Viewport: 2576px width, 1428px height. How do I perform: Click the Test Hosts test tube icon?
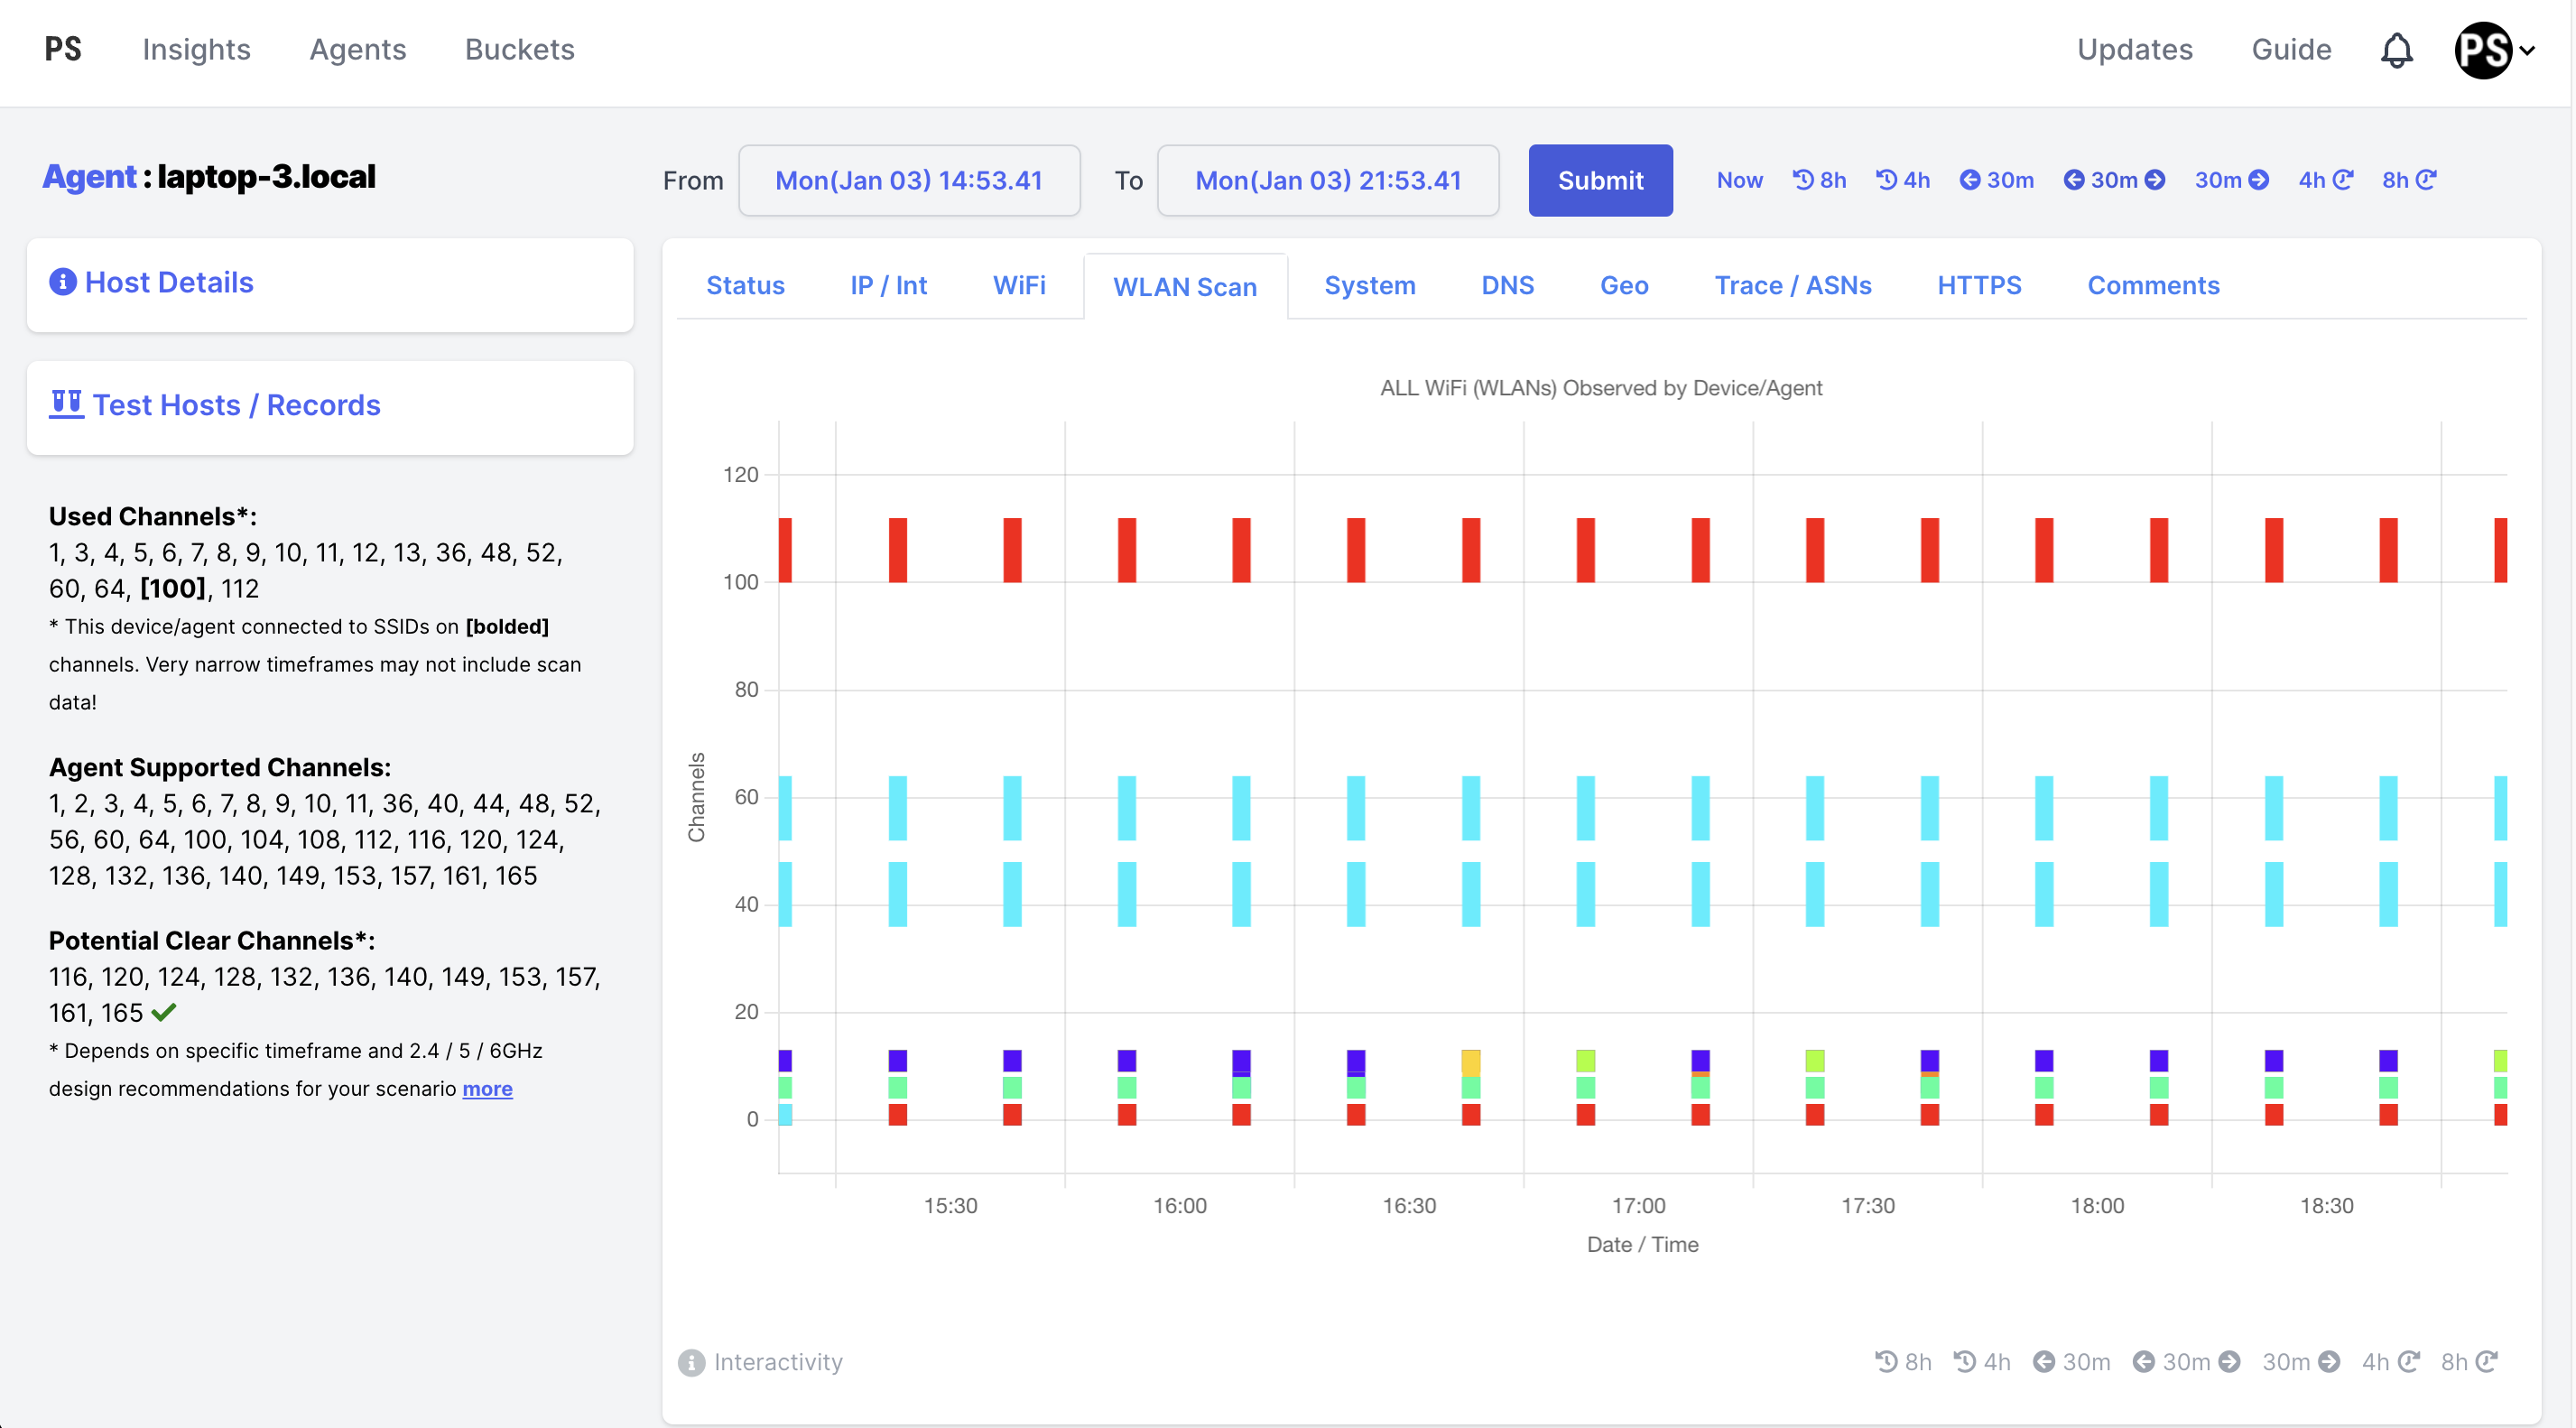point(66,404)
